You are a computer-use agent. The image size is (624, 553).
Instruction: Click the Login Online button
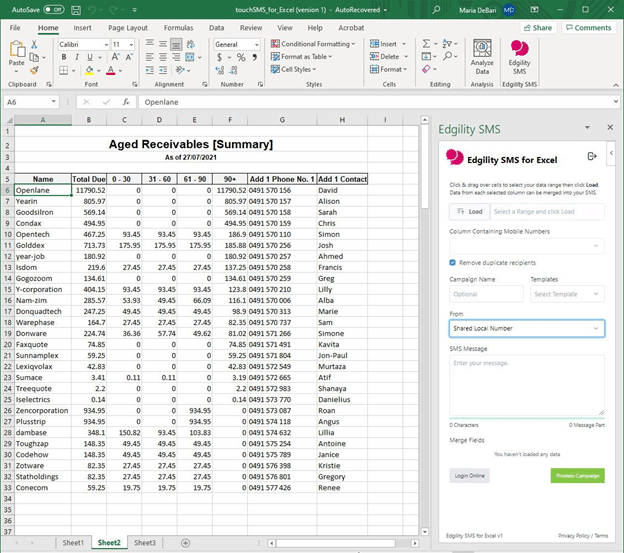469,475
